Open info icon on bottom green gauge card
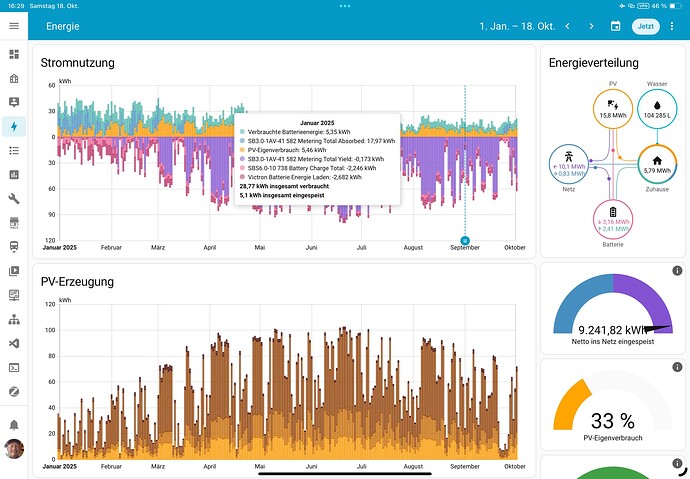The image size is (690, 479). point(677,463)
